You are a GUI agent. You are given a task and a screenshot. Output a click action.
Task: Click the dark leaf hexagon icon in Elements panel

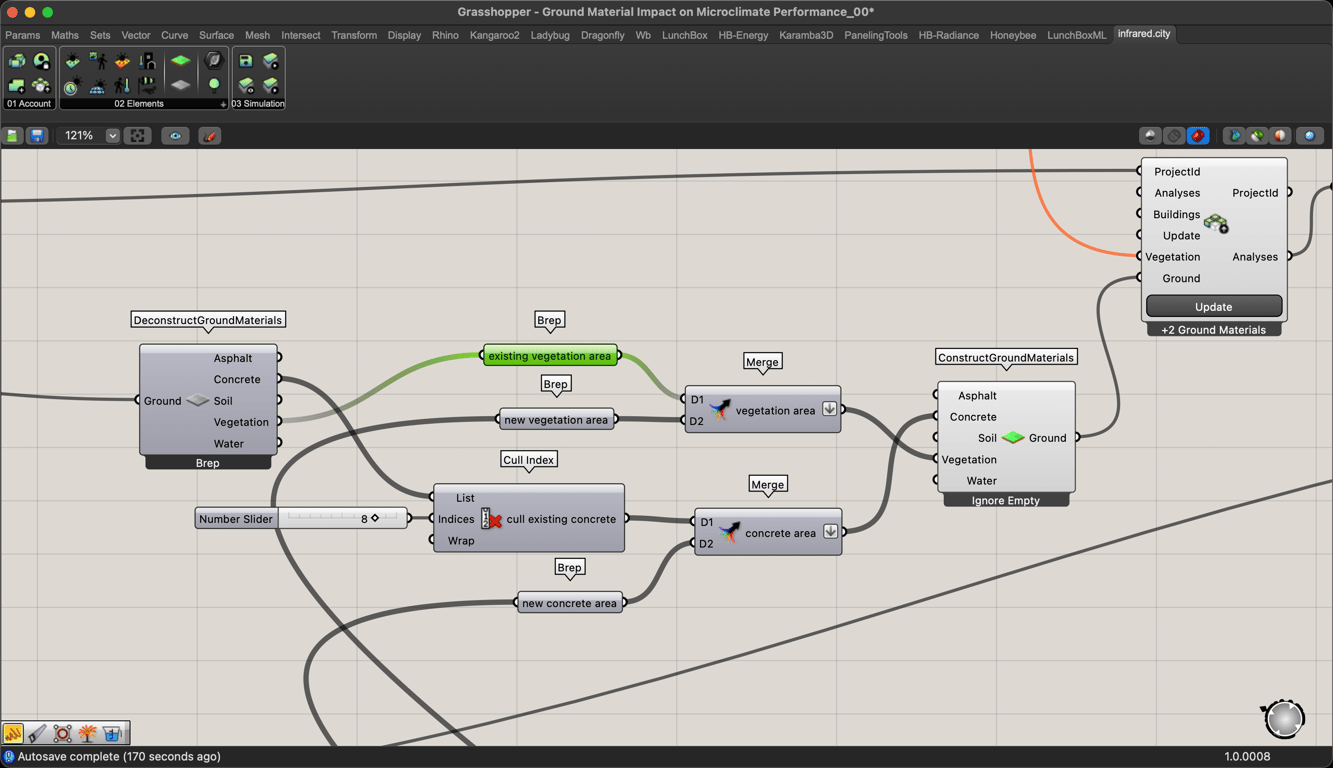214,61
